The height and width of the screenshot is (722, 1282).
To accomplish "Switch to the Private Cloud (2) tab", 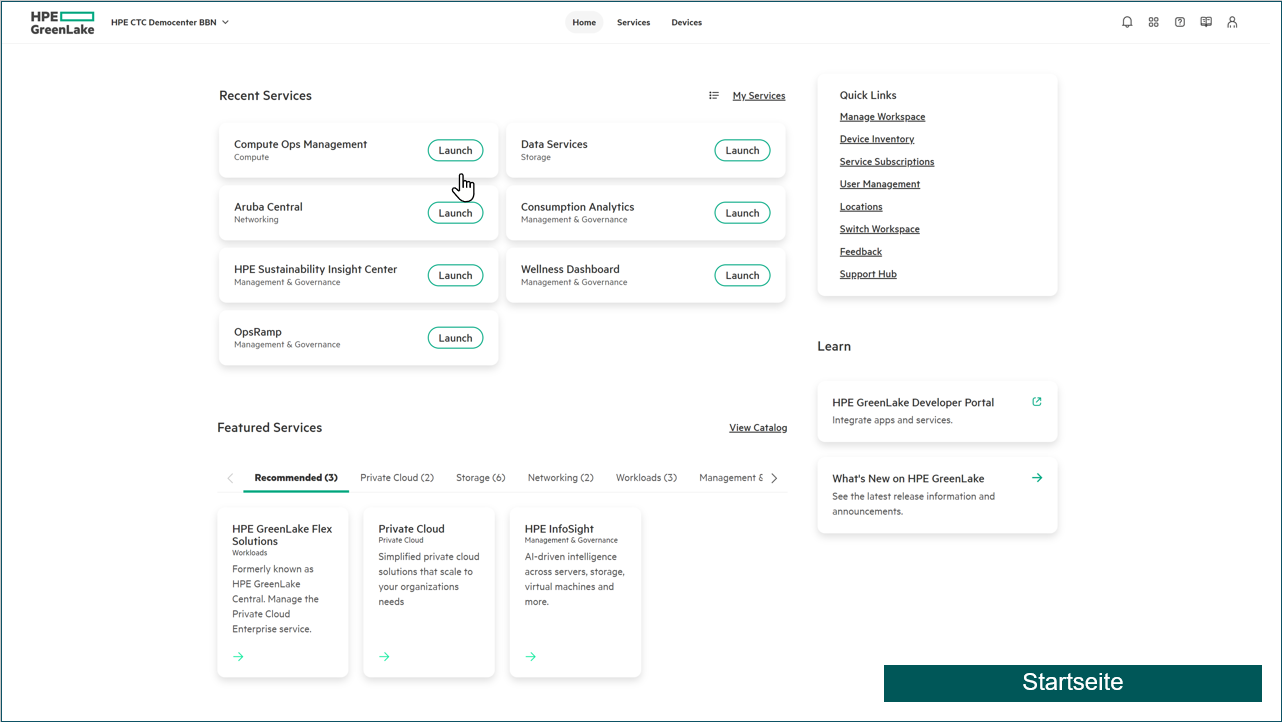I will (x=397, y=478).
